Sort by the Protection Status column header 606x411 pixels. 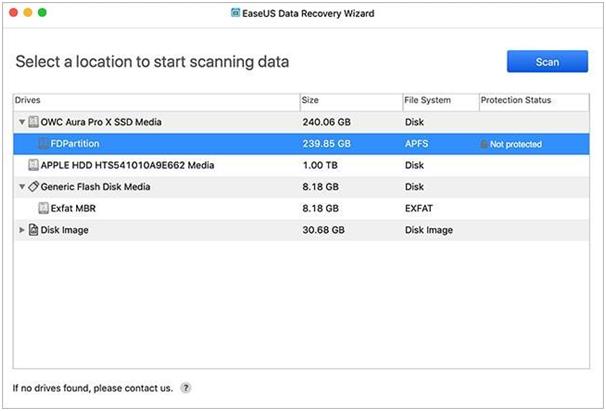click(534, 101)
